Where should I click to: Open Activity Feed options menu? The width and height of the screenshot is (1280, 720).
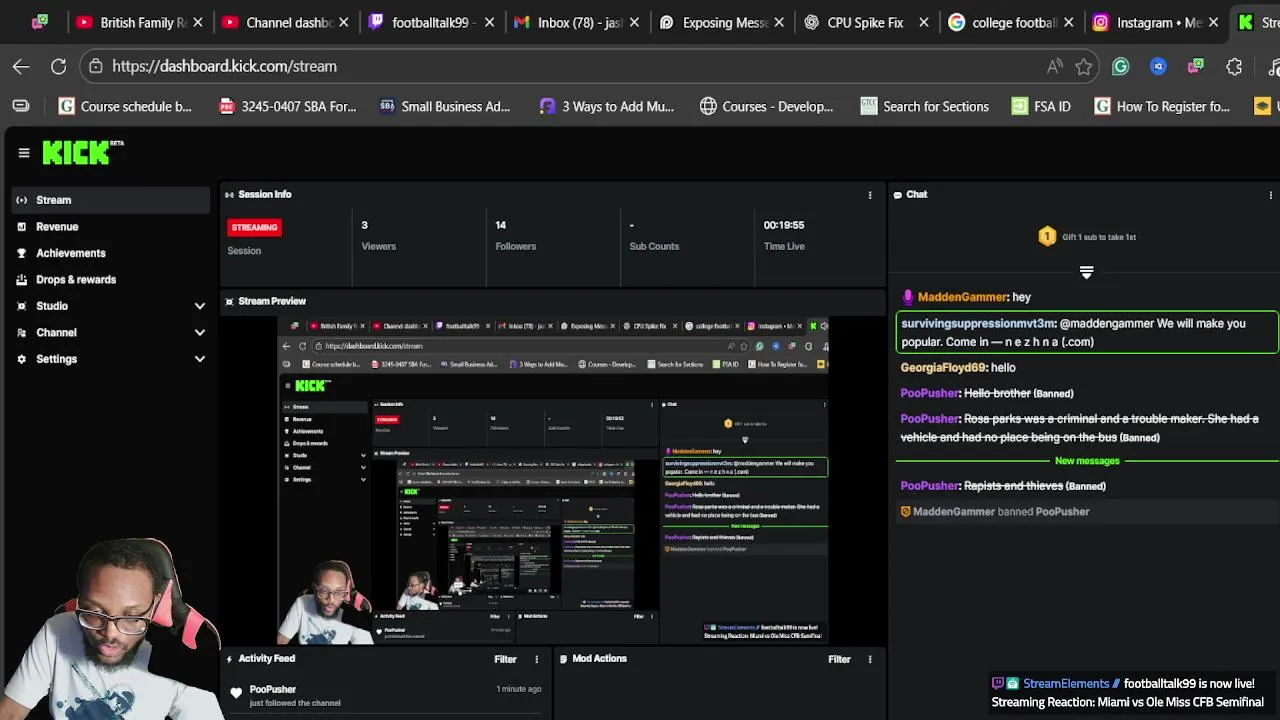[x=536, y=659]
